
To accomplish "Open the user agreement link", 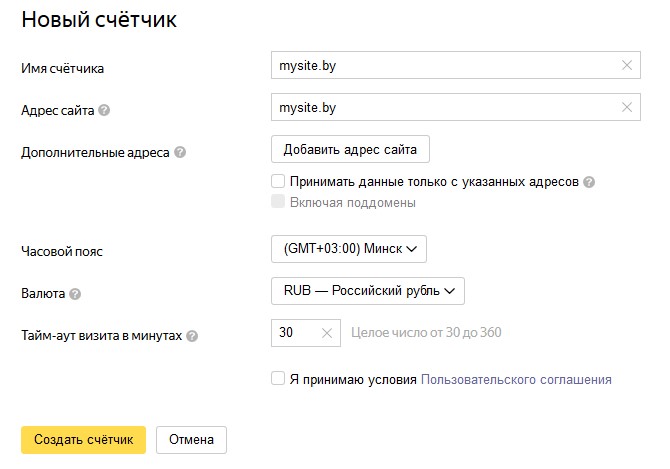I will [x=516, y=380].
